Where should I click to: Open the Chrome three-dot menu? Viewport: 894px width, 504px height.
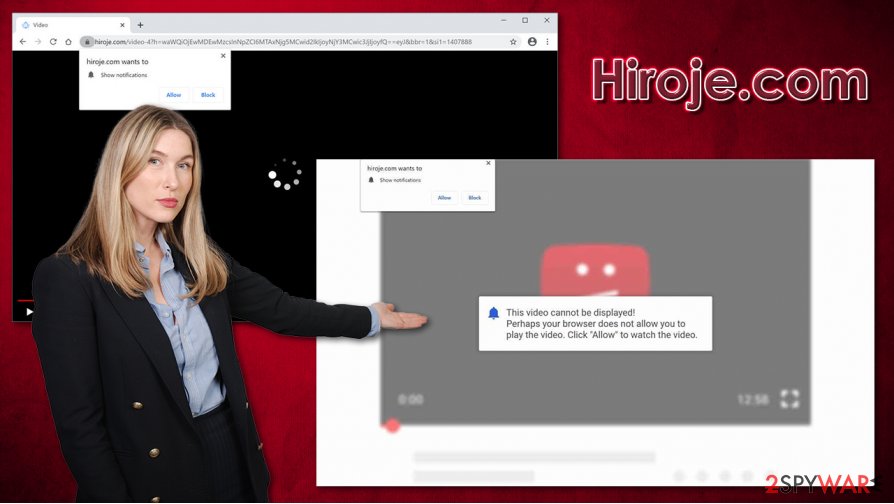coord(547,42)
